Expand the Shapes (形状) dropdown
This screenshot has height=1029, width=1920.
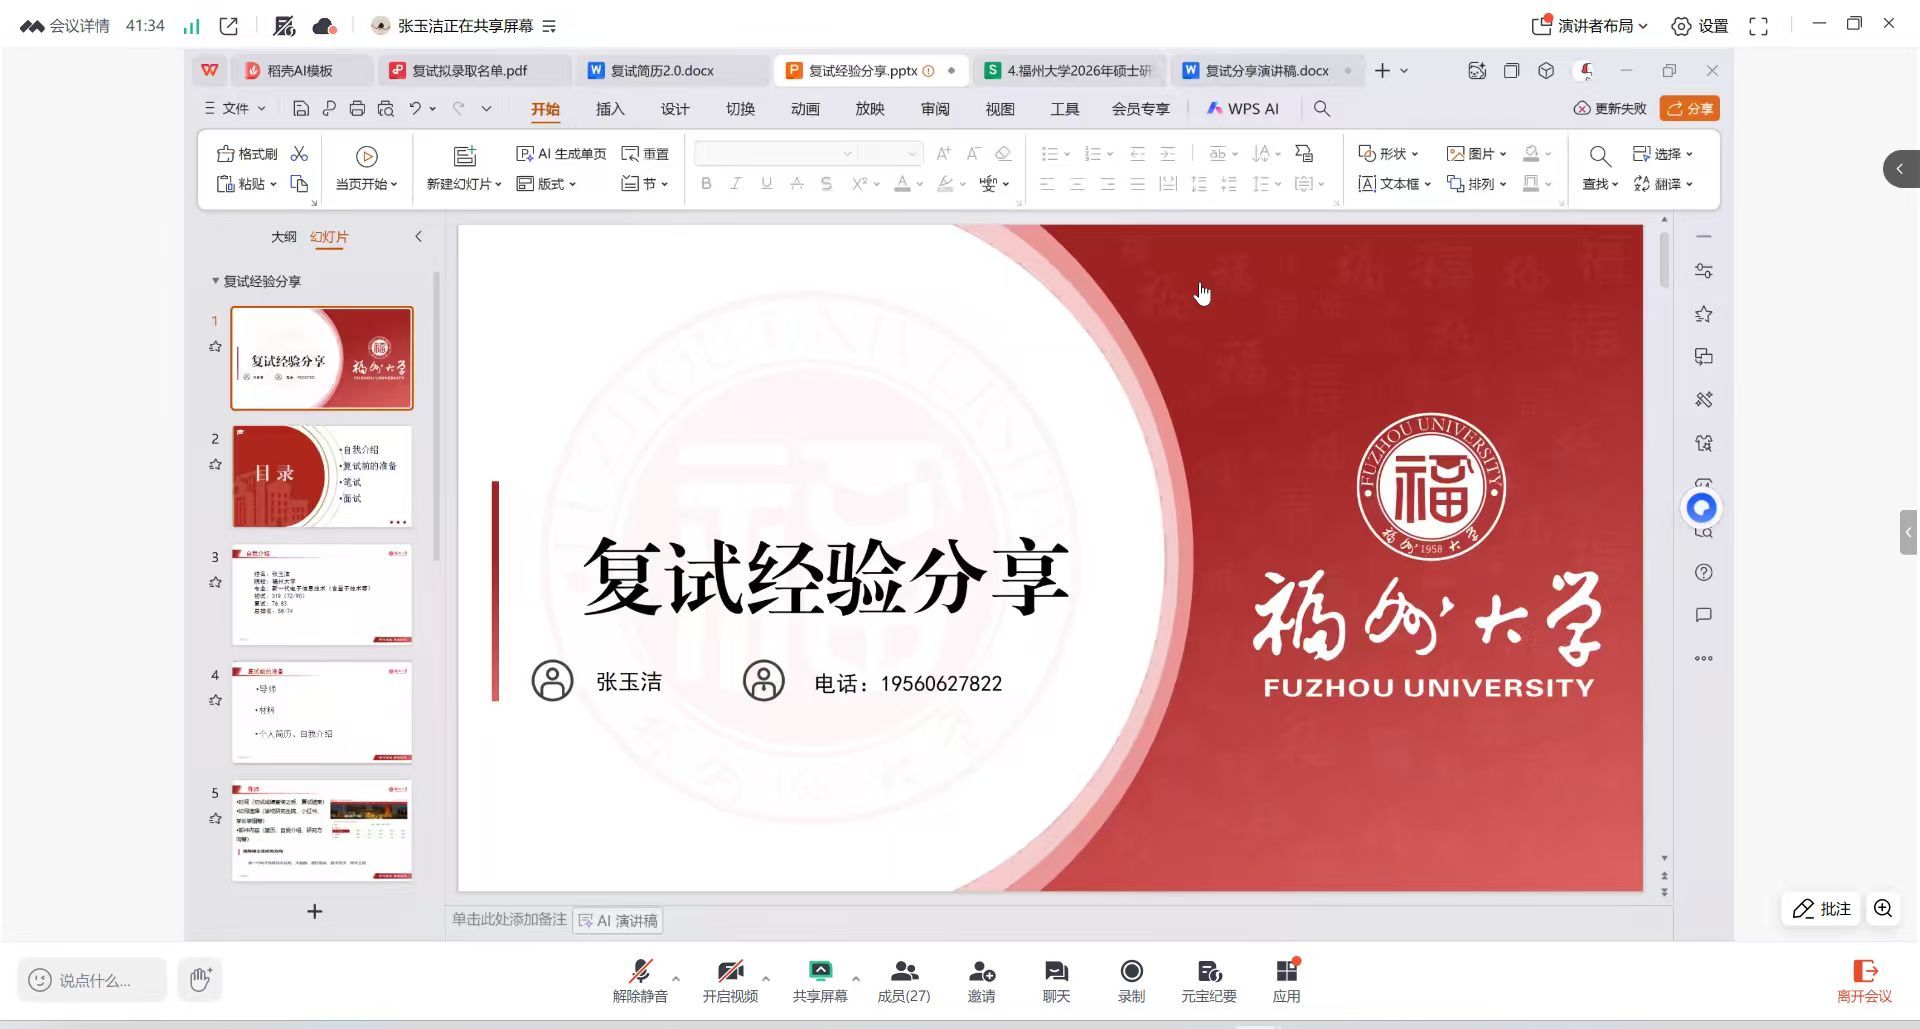1388,154
